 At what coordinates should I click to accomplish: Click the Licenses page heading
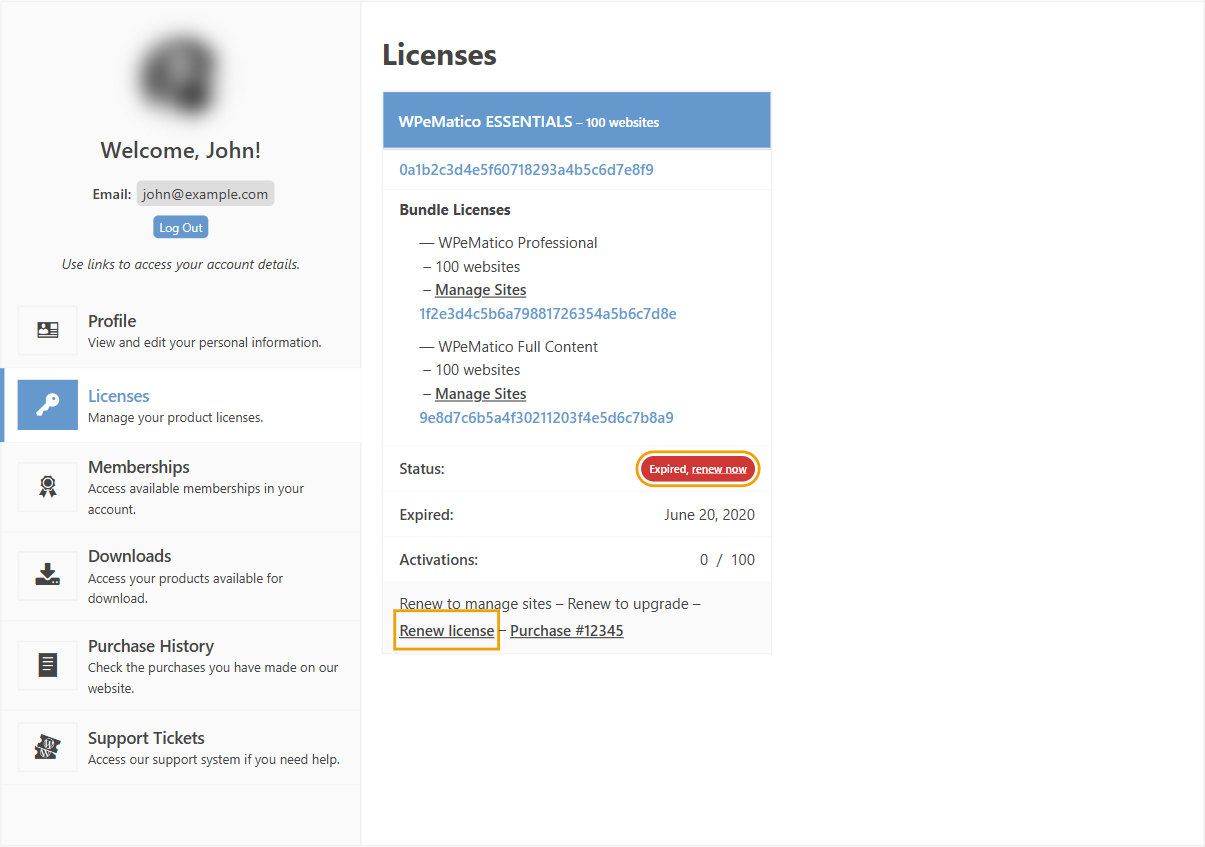click(x=440, y=55)
